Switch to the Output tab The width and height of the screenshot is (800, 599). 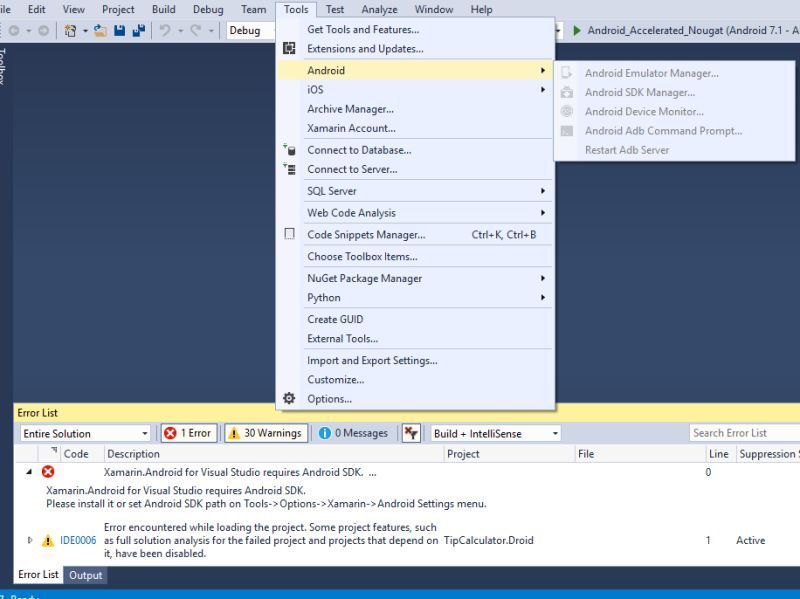point(85,575)
